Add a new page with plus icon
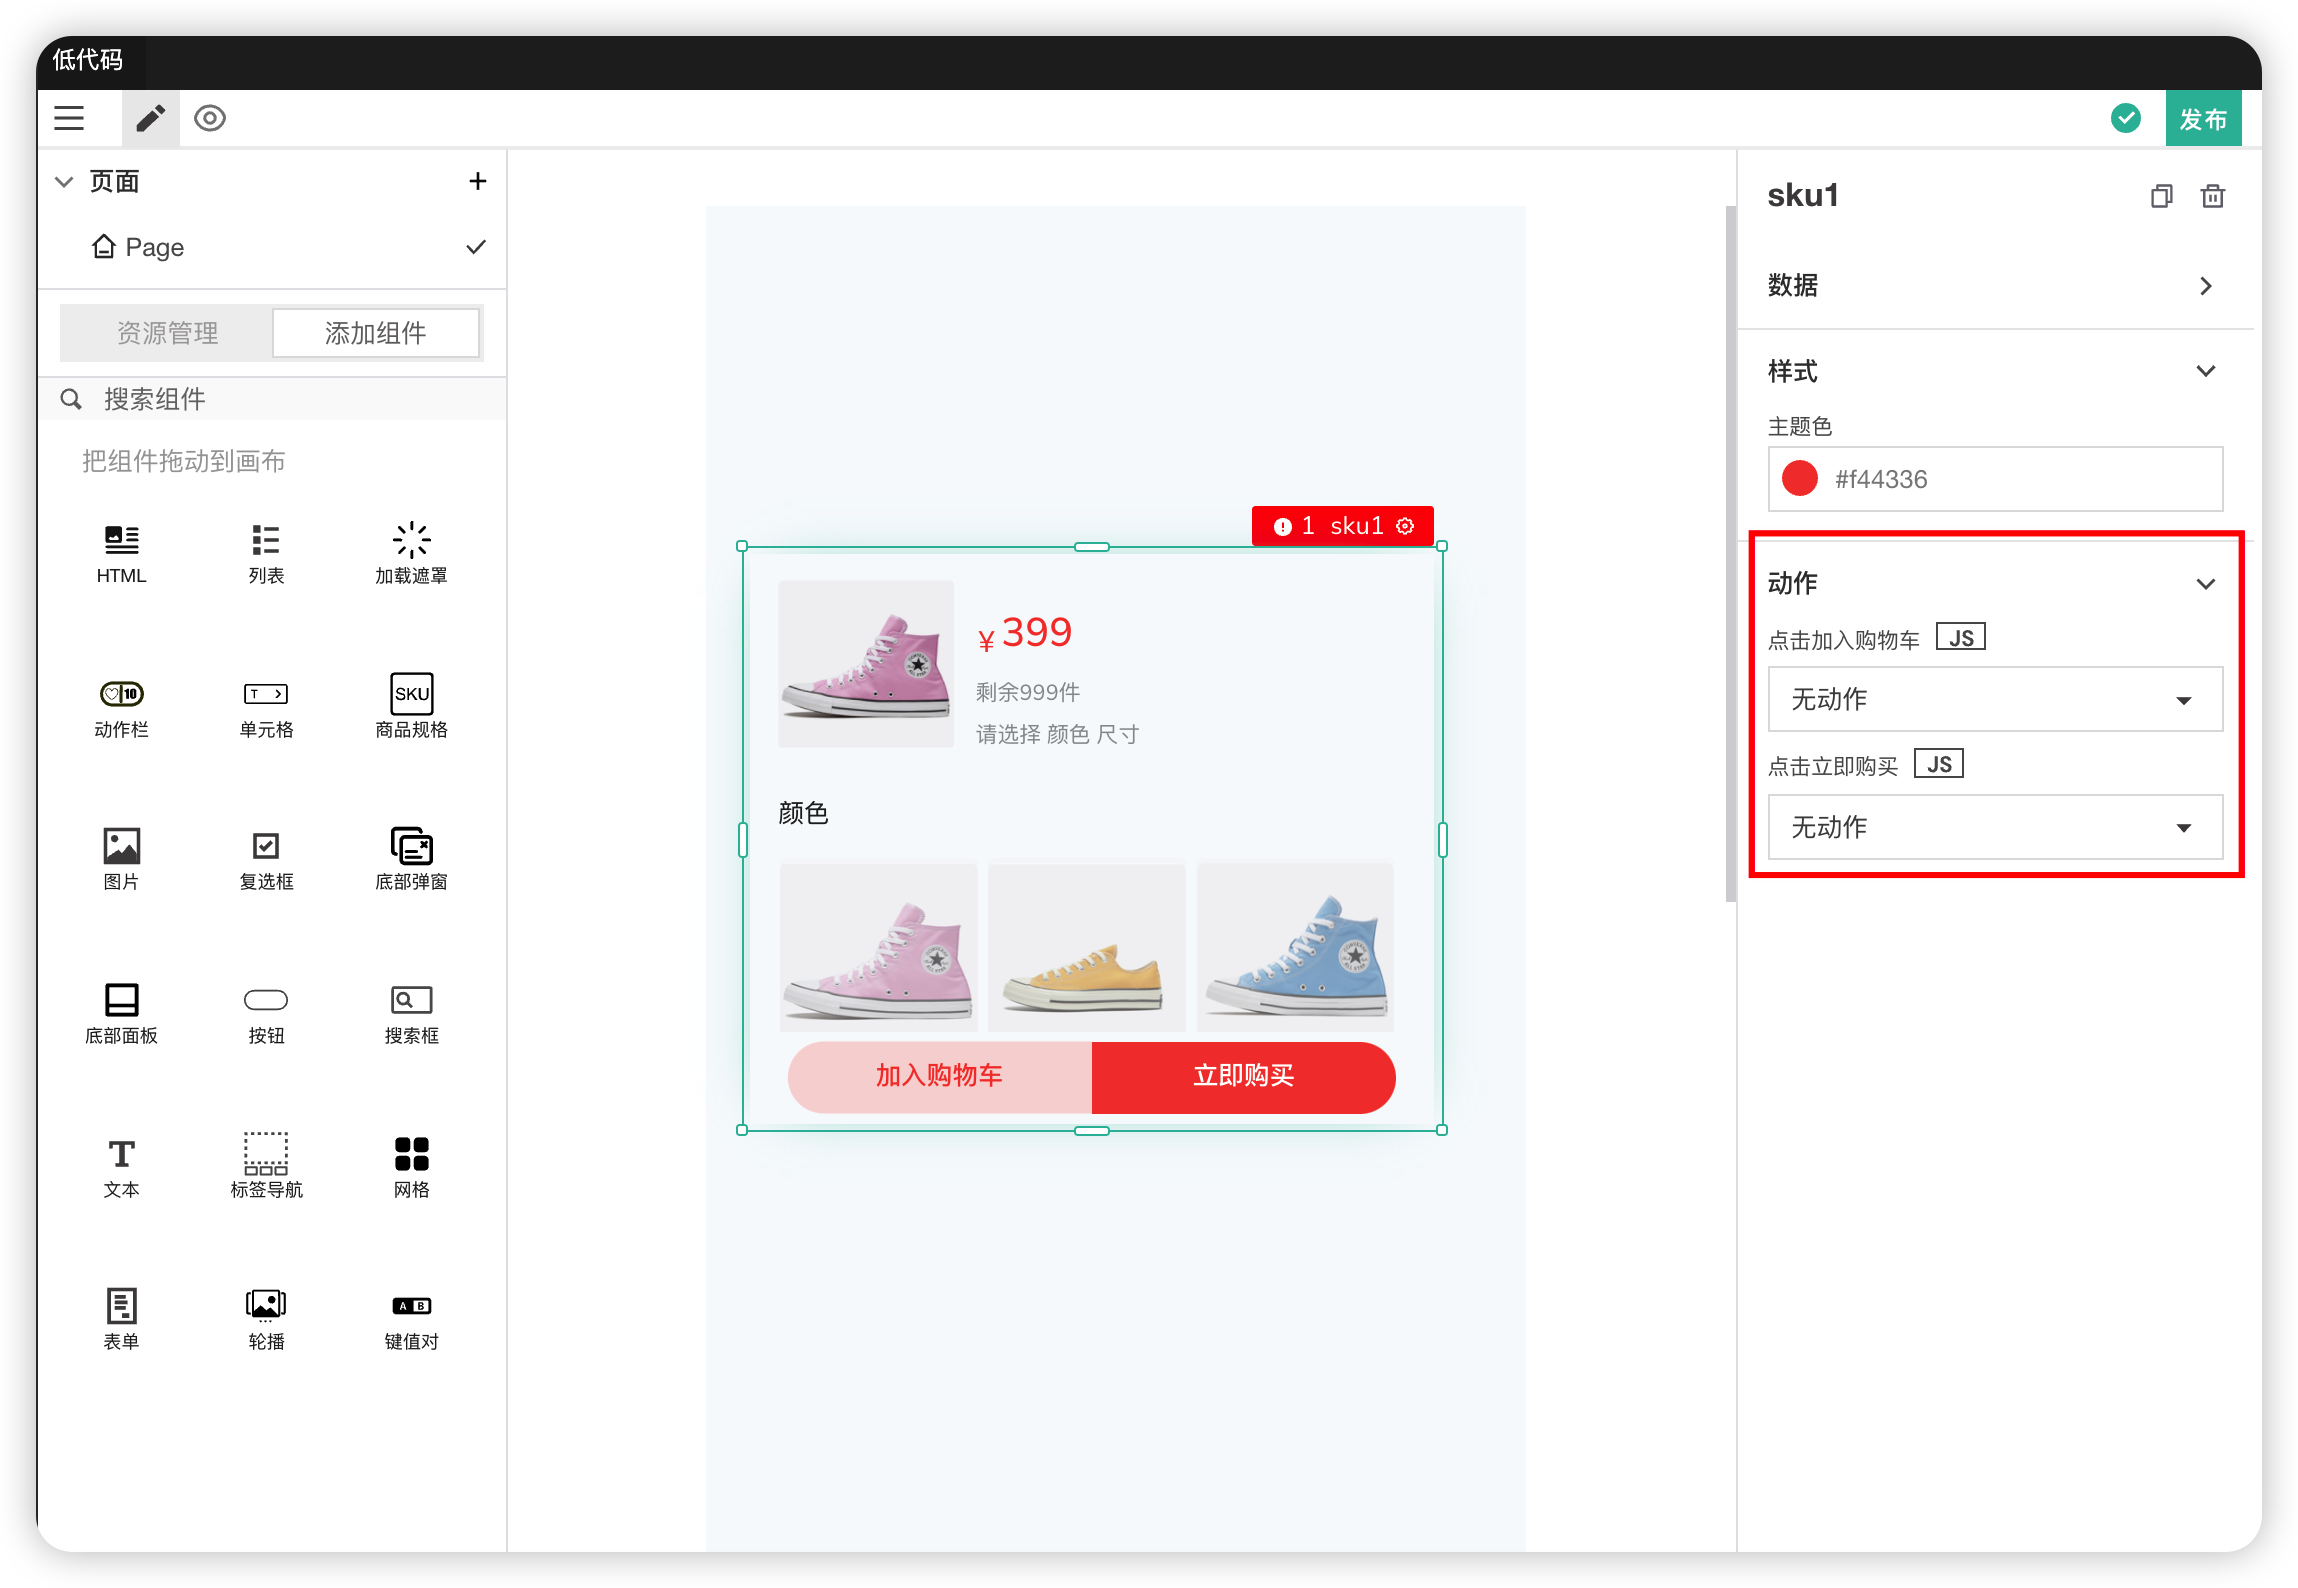The height and width of the screenshot is (1588, 2298). point(478,181)
